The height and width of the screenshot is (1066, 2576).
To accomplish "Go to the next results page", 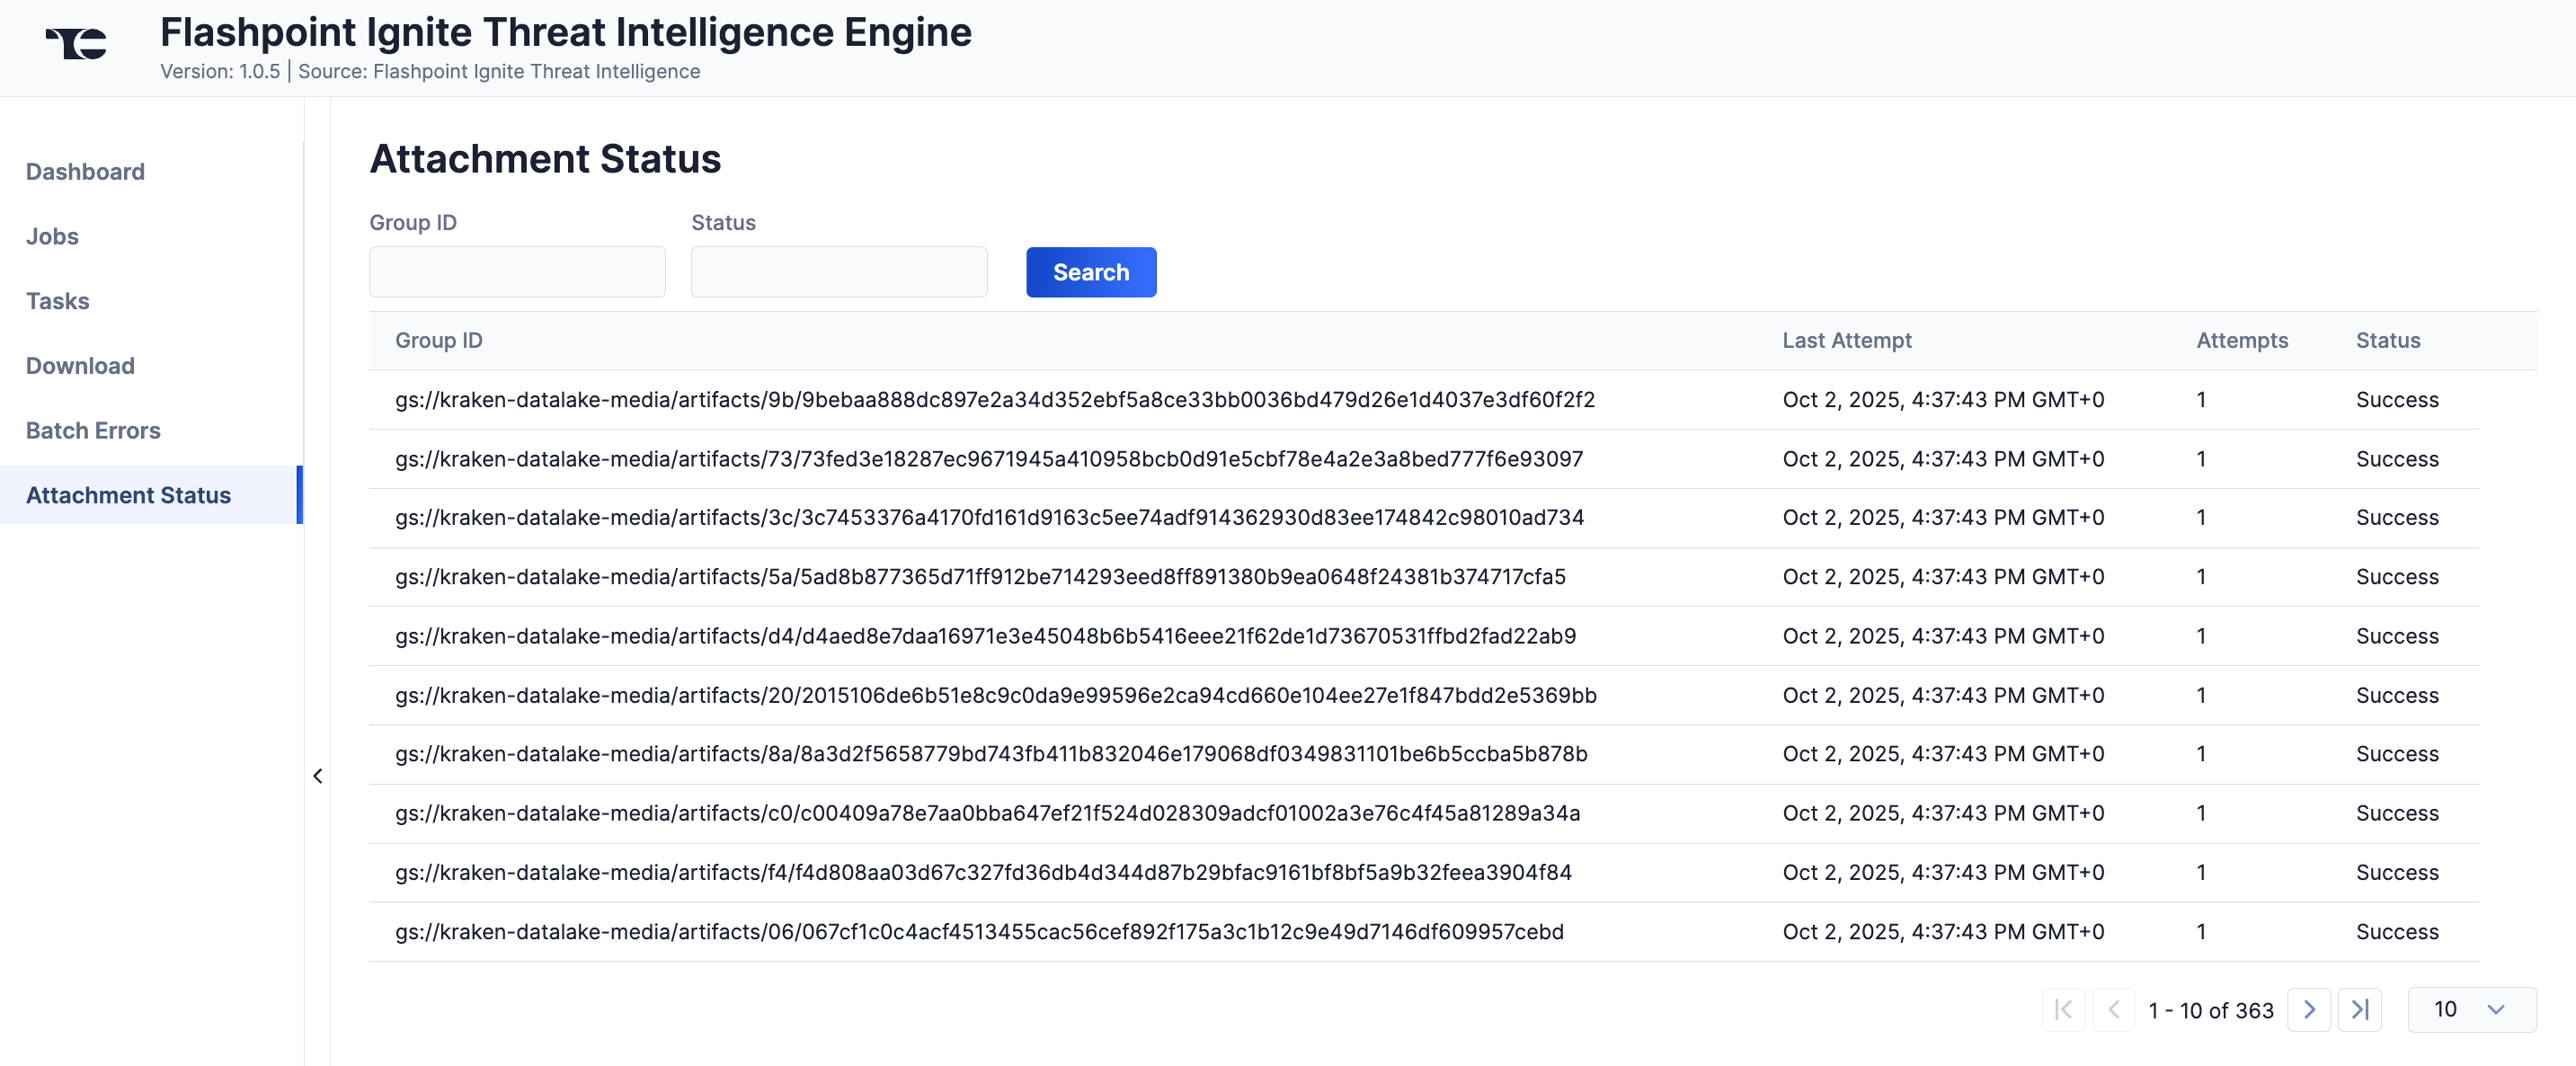I will pyautogui.click(x=2309, y=1010).
